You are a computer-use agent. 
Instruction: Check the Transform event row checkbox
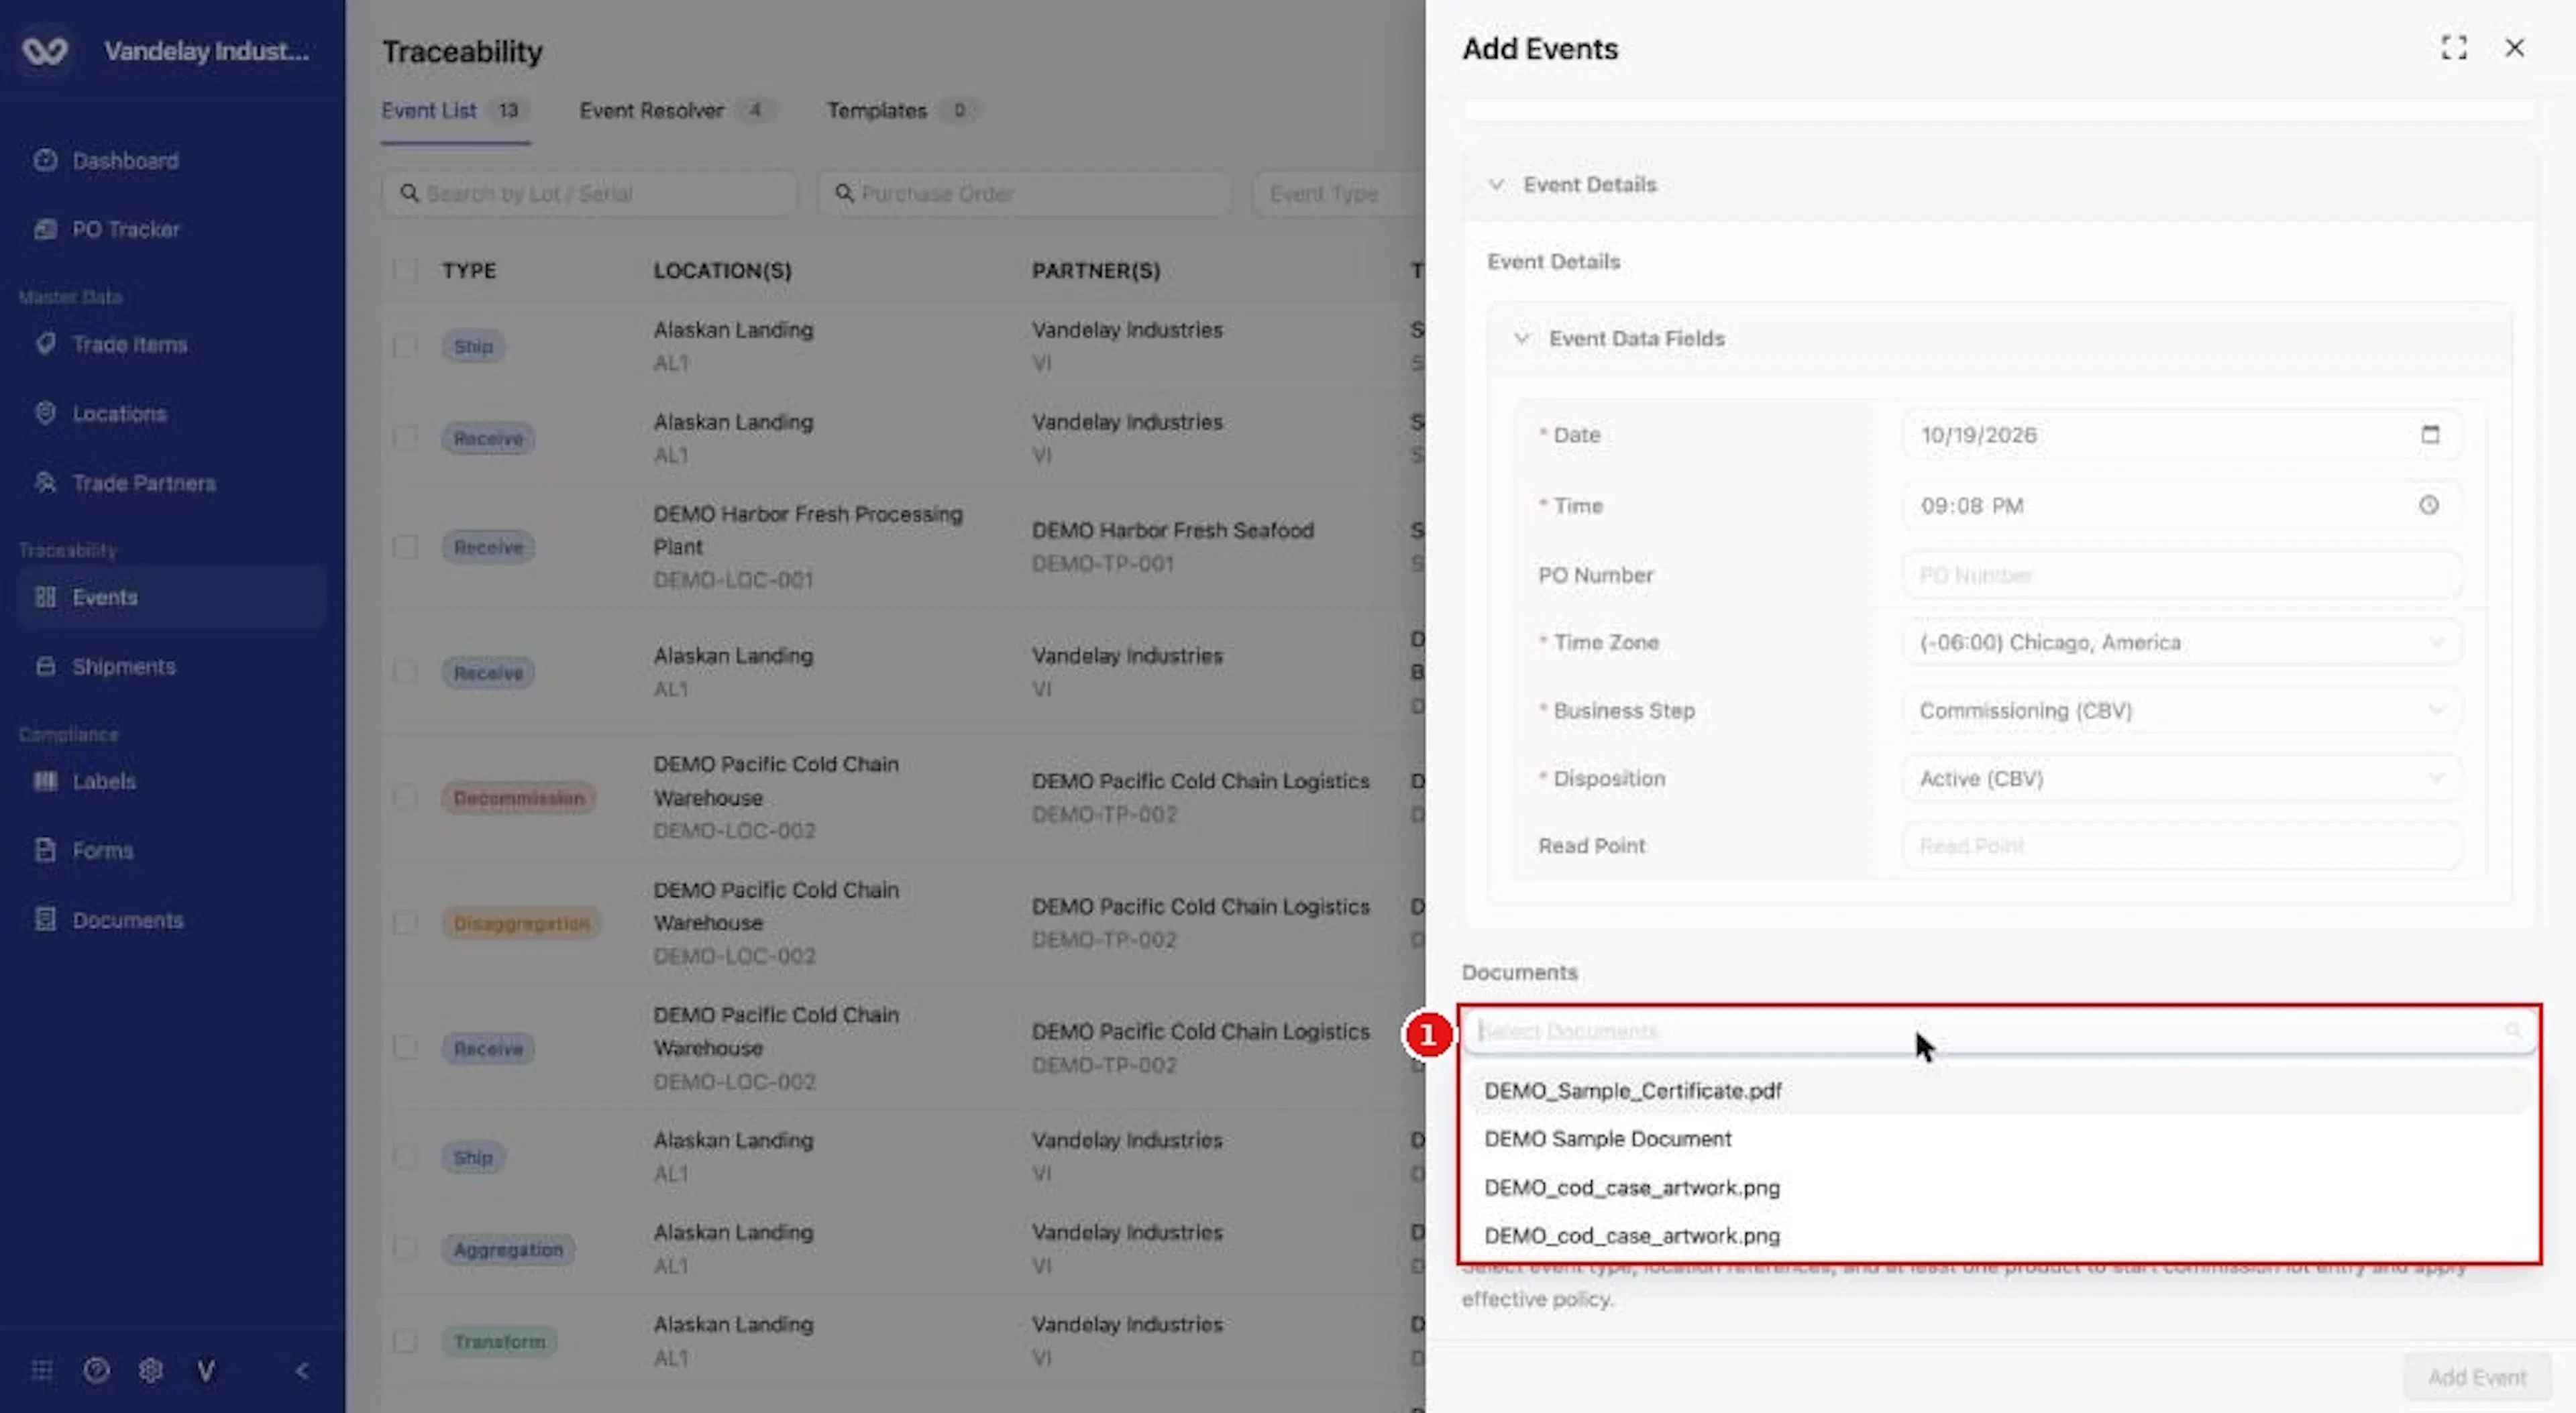point(405,1341)
